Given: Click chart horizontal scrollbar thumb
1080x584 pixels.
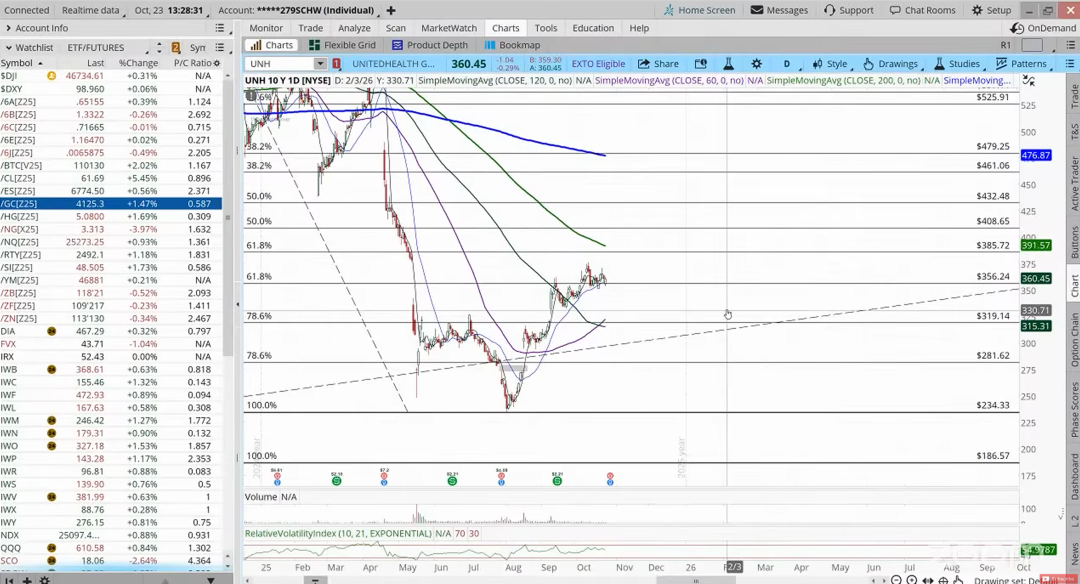Looking at the screenshot, I should [697, 581].
